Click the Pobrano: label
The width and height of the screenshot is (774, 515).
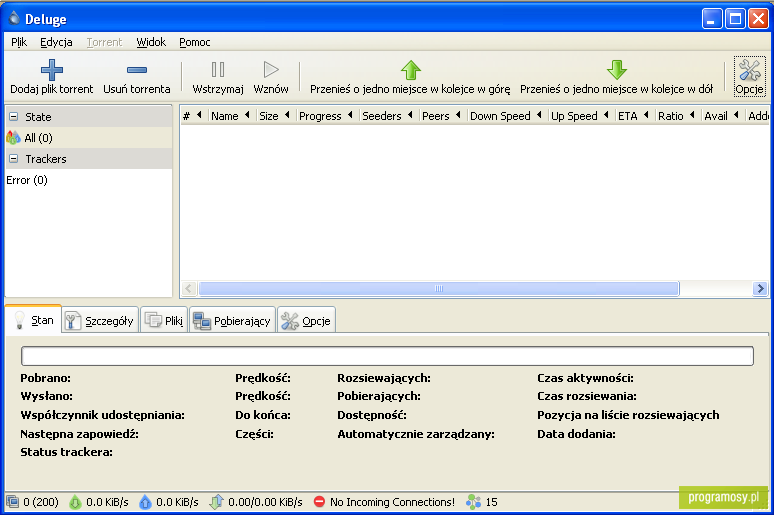(x=45, y=378)
